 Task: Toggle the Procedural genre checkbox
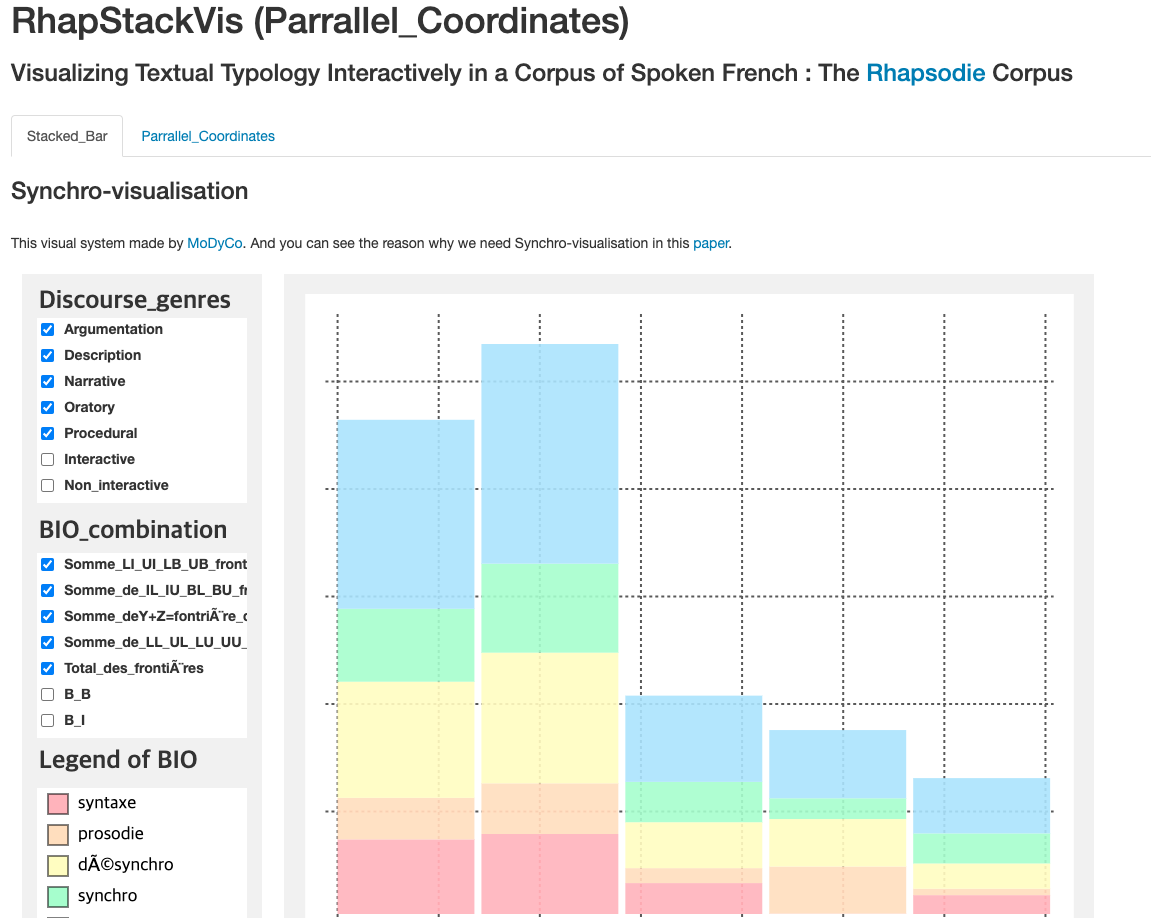tap(47, 433)
